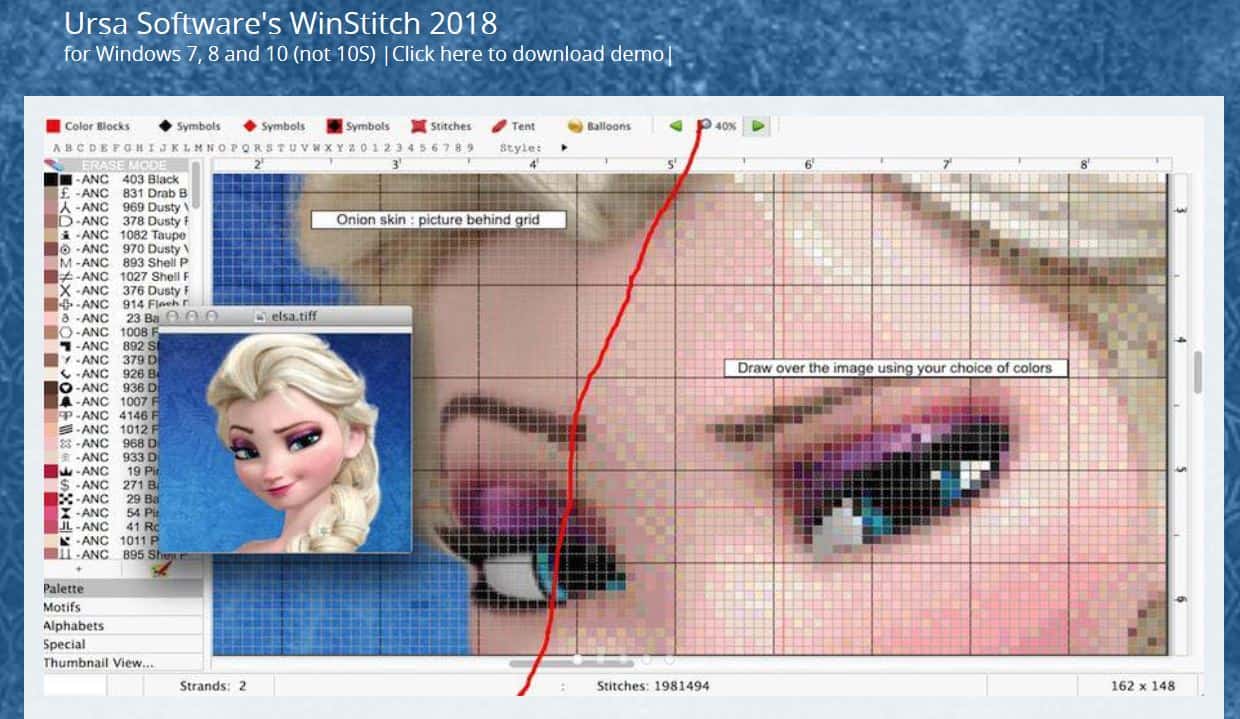Switch to Tent stitch view
The image size is (1240, 719).
click(x=514, y=126)
